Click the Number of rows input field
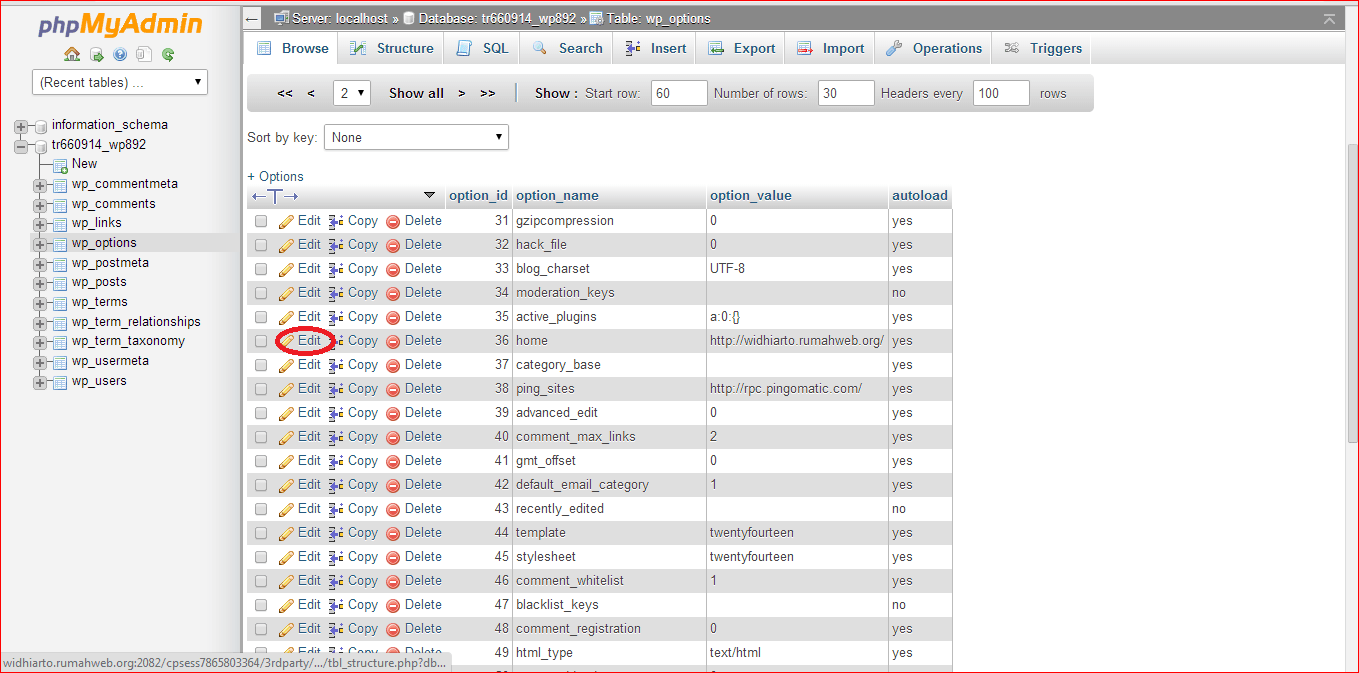 (x=846, y=93)
